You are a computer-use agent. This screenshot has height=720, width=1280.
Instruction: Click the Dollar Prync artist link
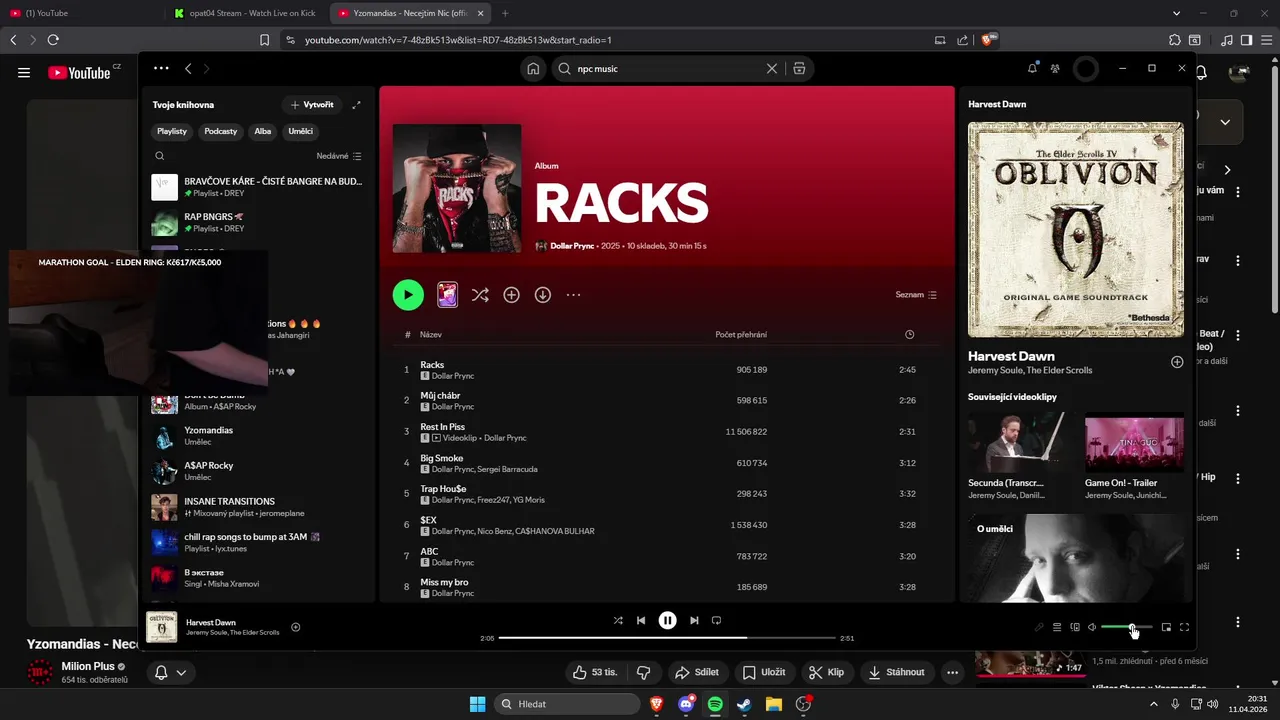[574, 245]
